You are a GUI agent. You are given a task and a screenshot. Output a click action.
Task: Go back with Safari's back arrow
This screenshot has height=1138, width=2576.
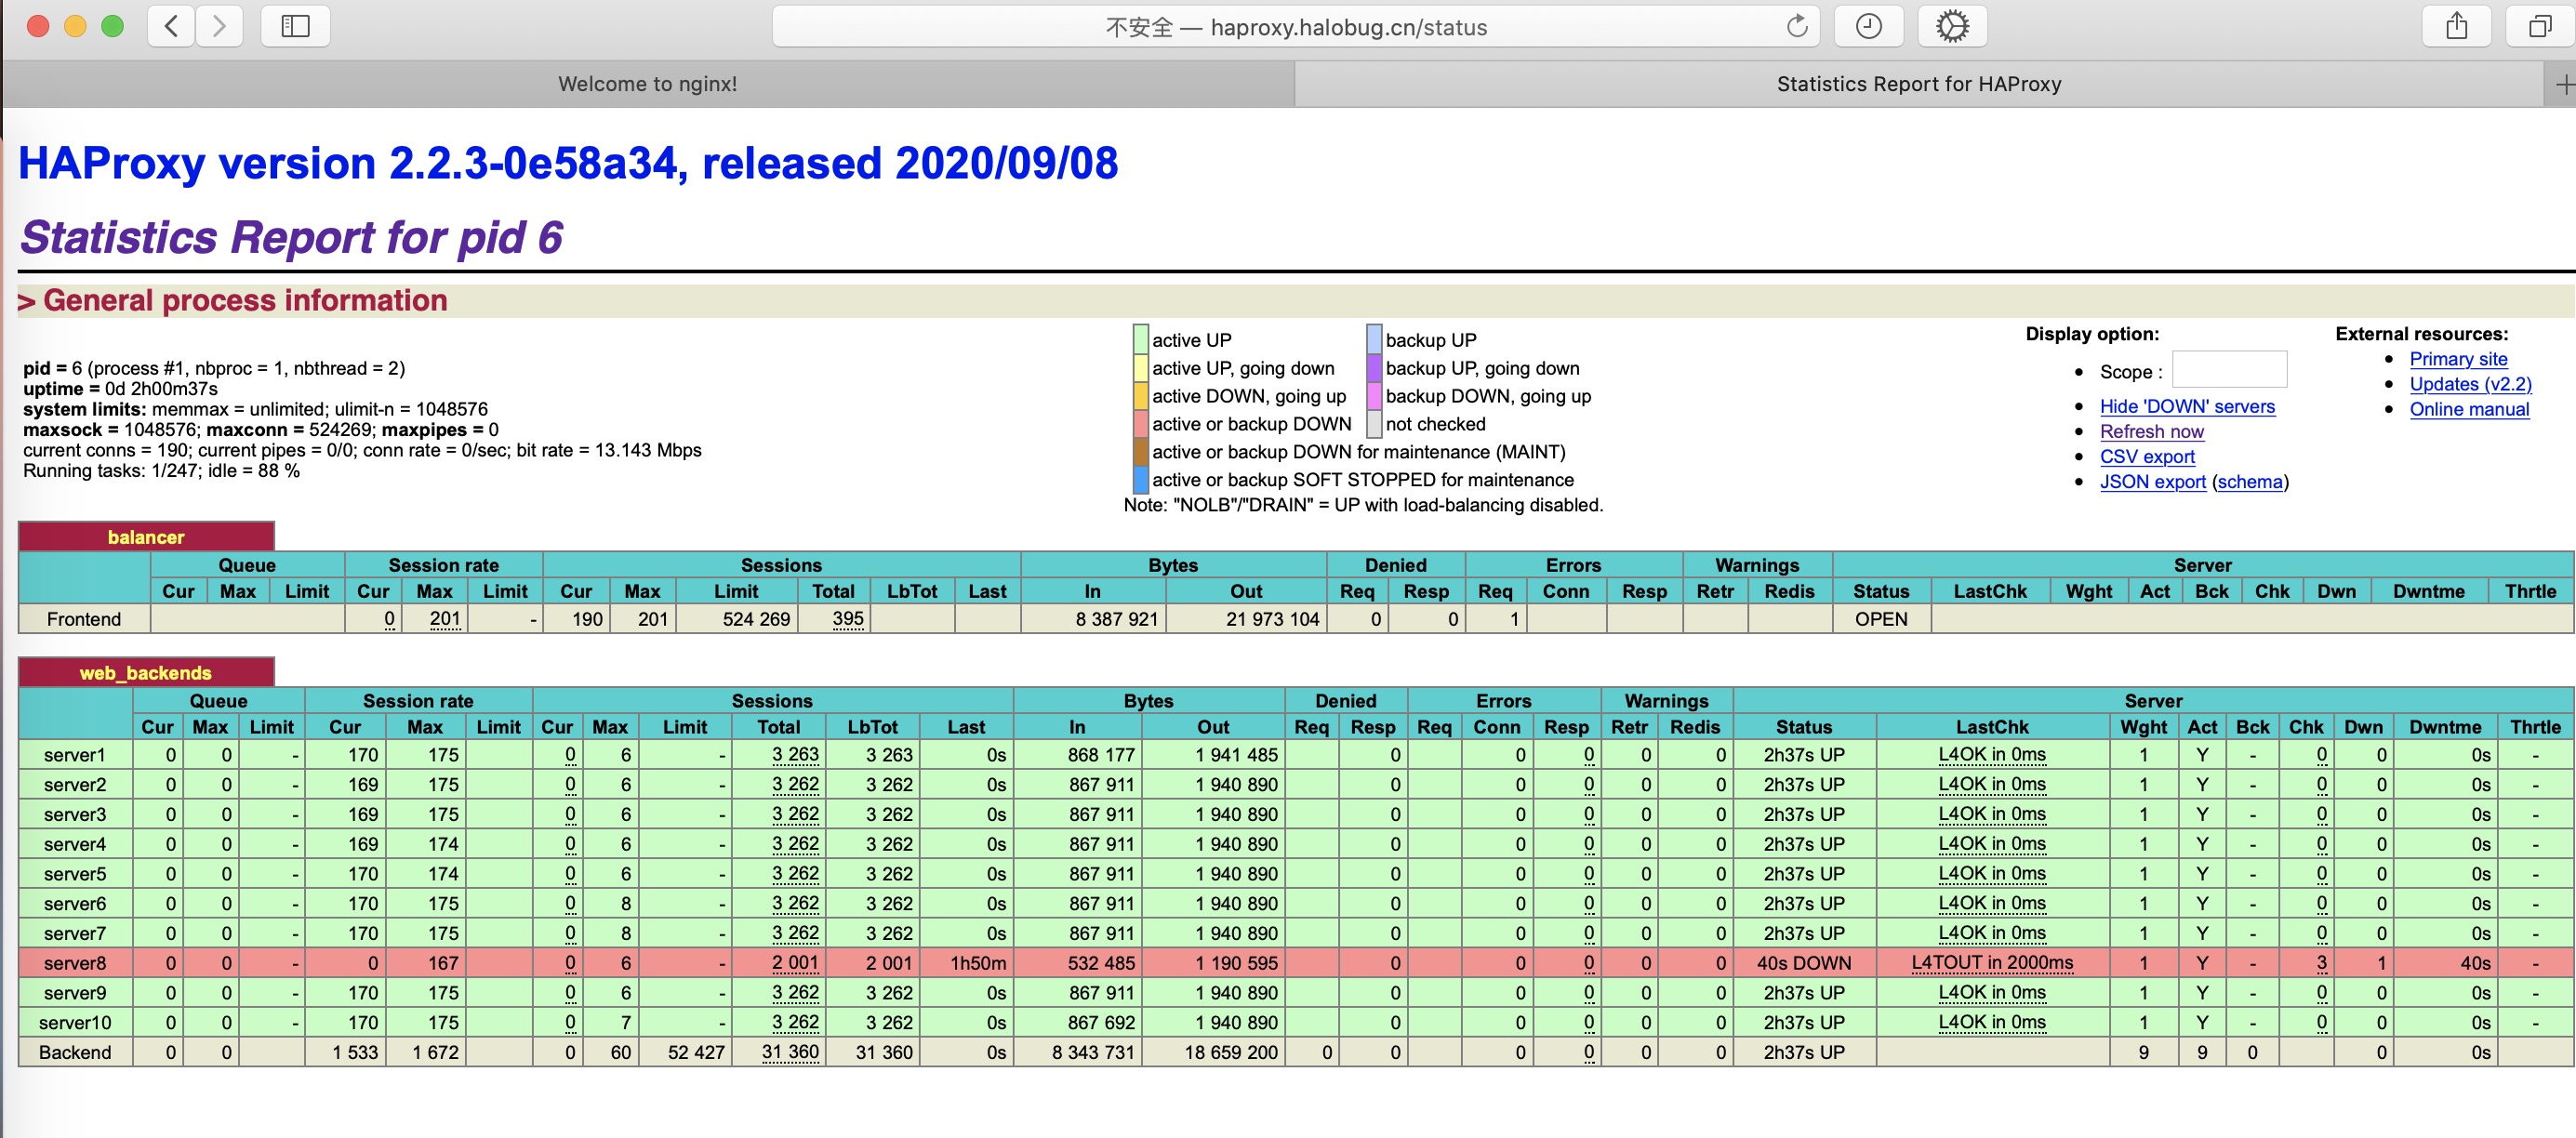click(x=171, y=26)
